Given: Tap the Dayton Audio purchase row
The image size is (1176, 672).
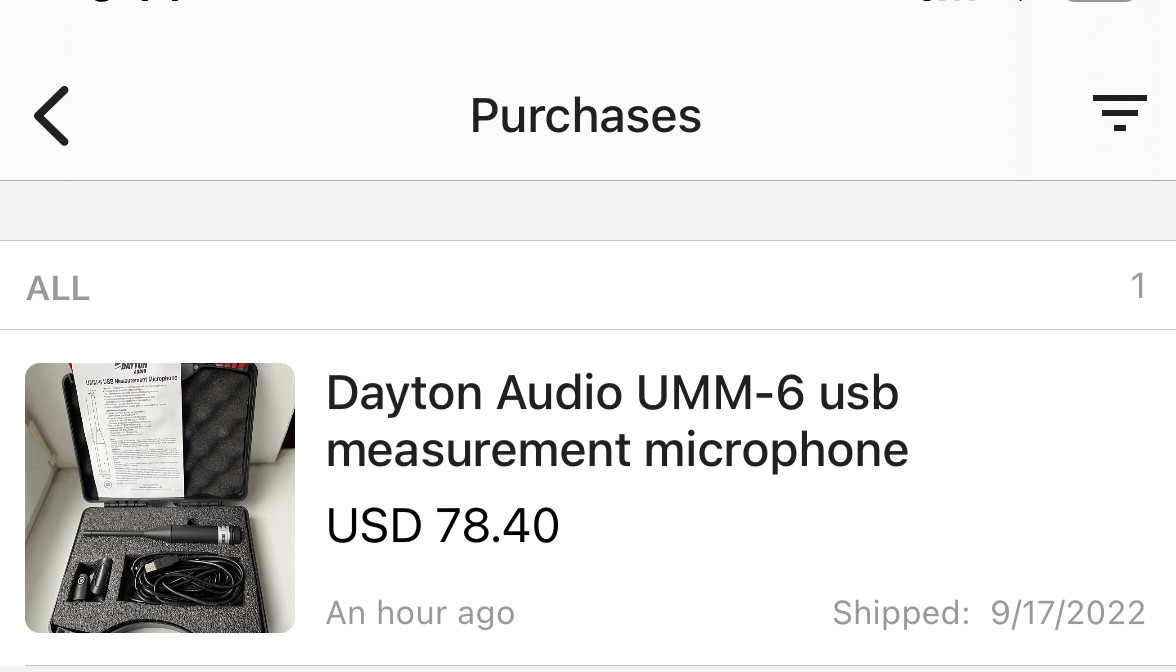Looking at the screenshot, I should click(x=617, y=498).
